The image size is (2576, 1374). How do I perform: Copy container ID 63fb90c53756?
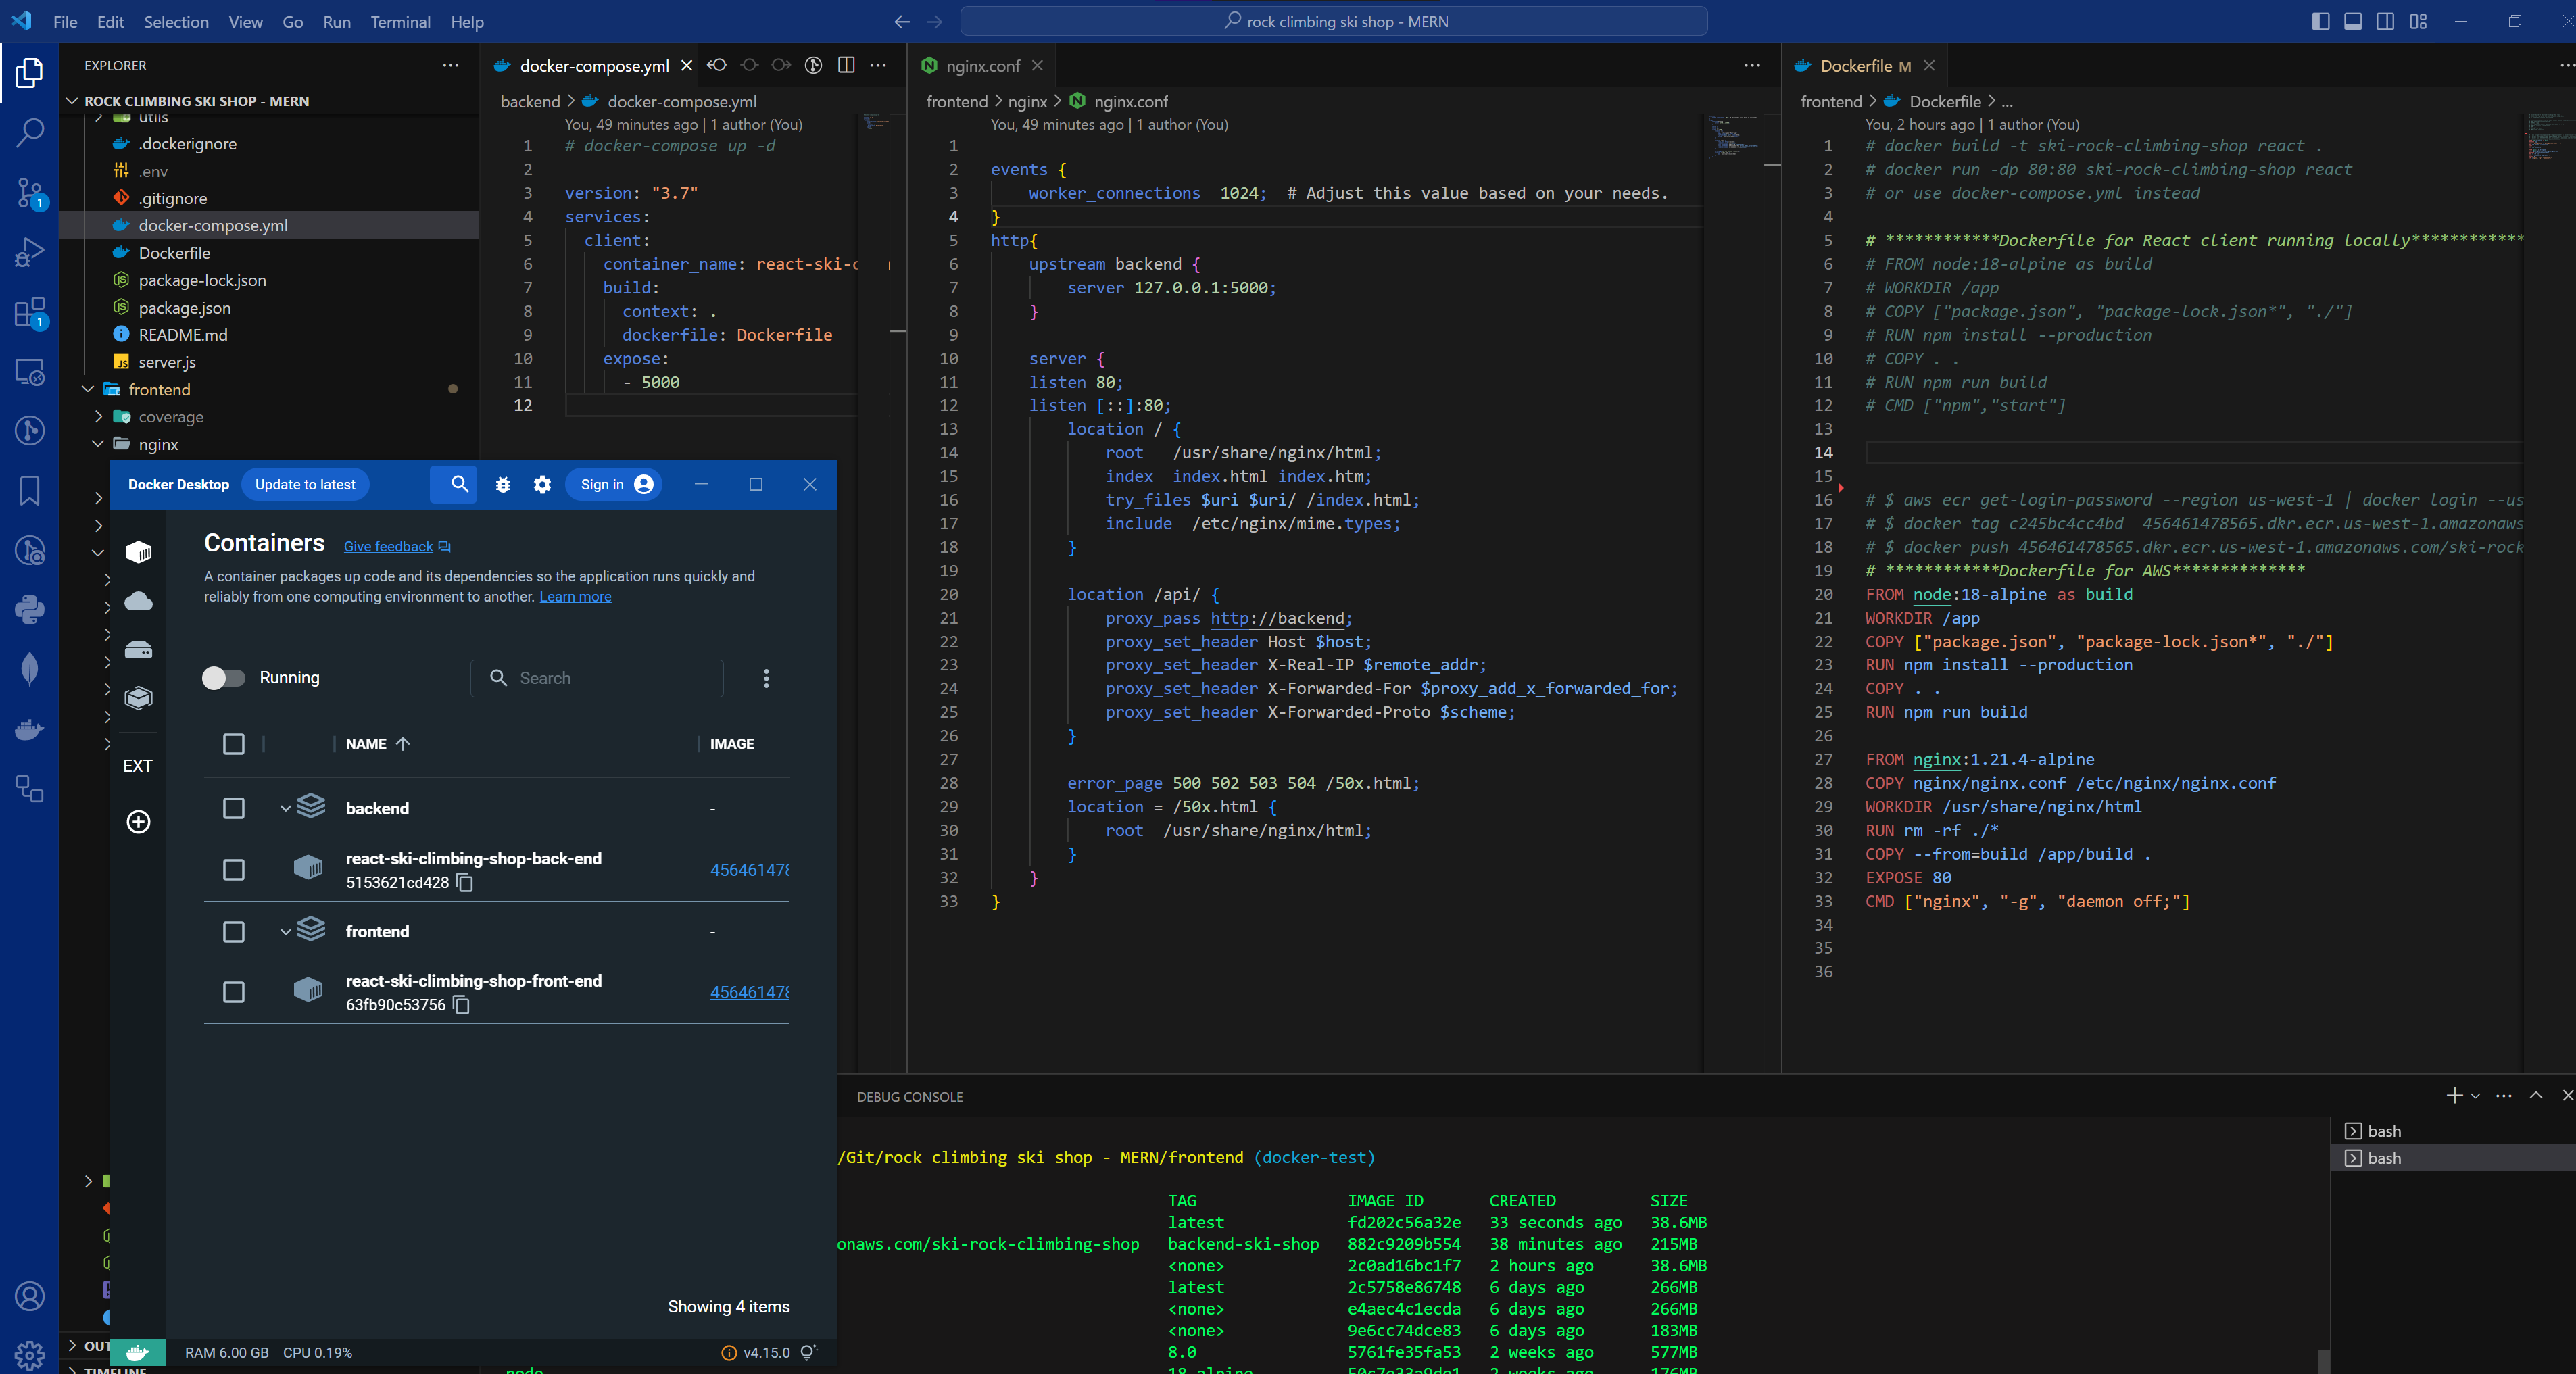461,1005
